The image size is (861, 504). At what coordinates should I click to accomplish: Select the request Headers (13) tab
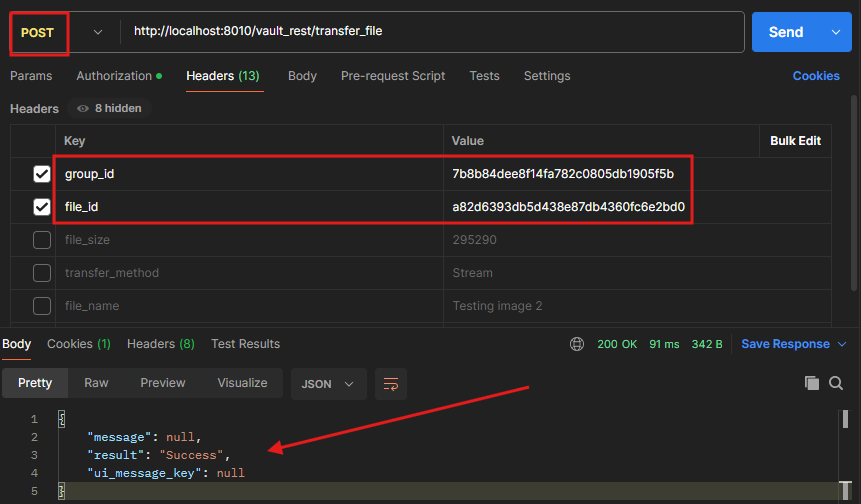pos(222,76)
